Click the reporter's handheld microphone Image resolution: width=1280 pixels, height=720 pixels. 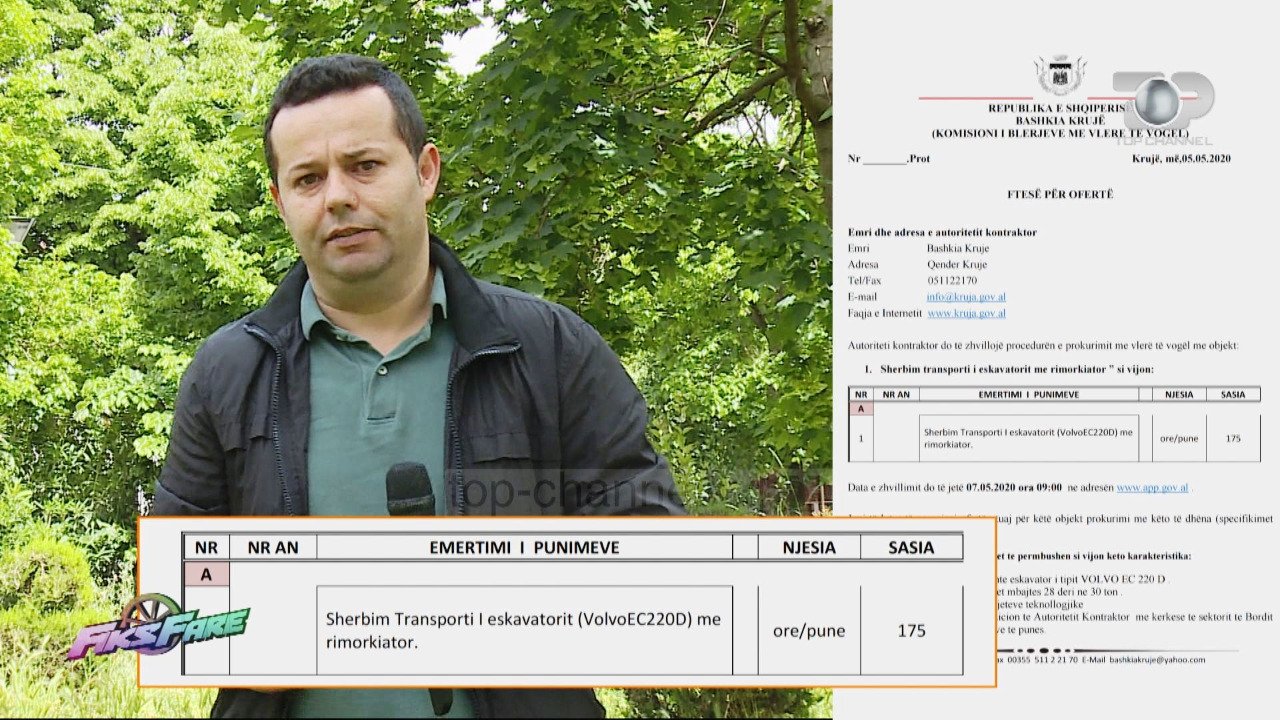click(411, 490)
